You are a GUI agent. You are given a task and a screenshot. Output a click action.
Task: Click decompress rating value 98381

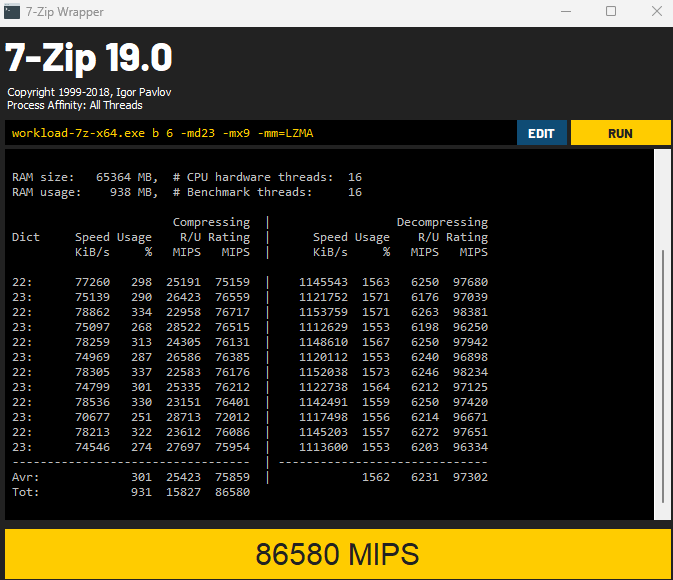(470, 312)
